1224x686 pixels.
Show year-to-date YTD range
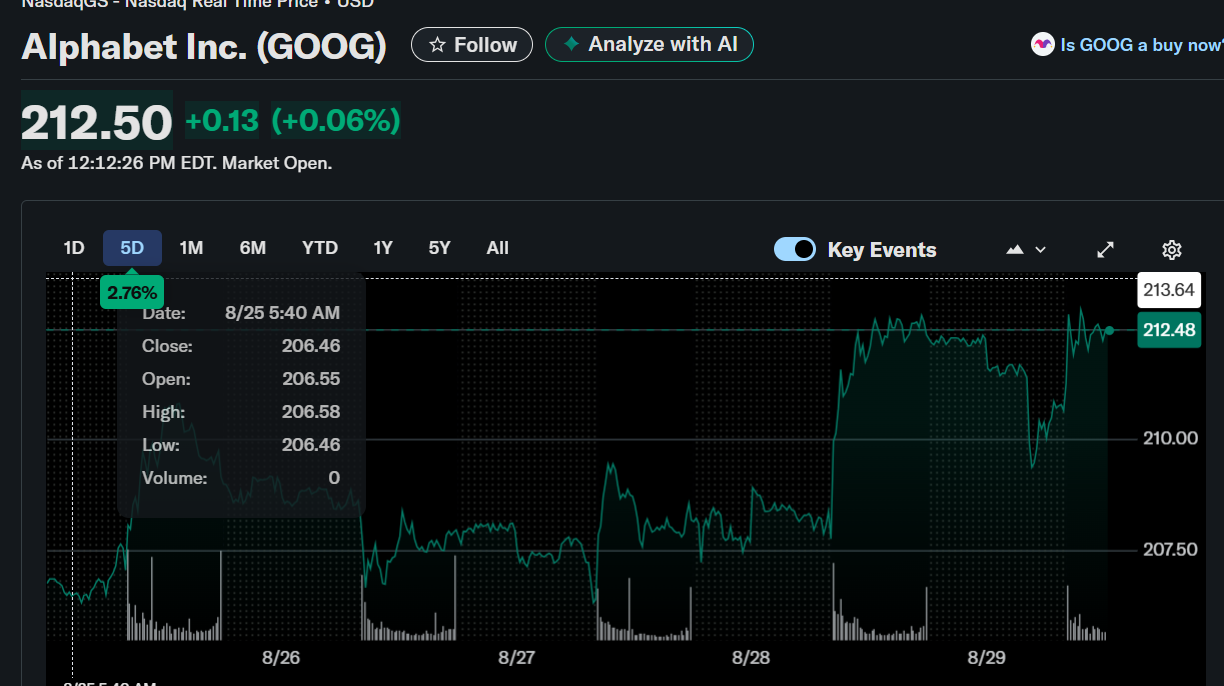(320, 248)
